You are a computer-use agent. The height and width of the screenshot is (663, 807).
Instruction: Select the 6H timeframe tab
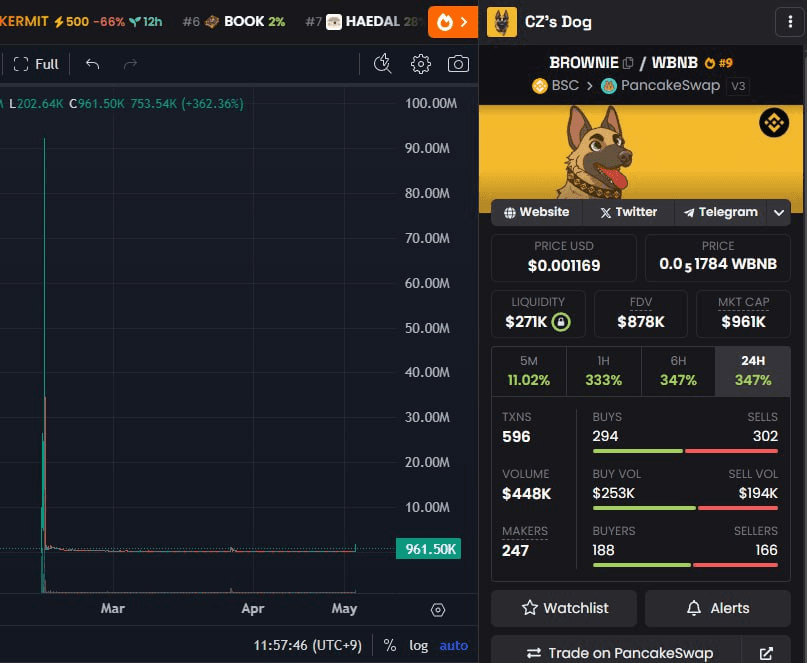[x=678, y=371]
